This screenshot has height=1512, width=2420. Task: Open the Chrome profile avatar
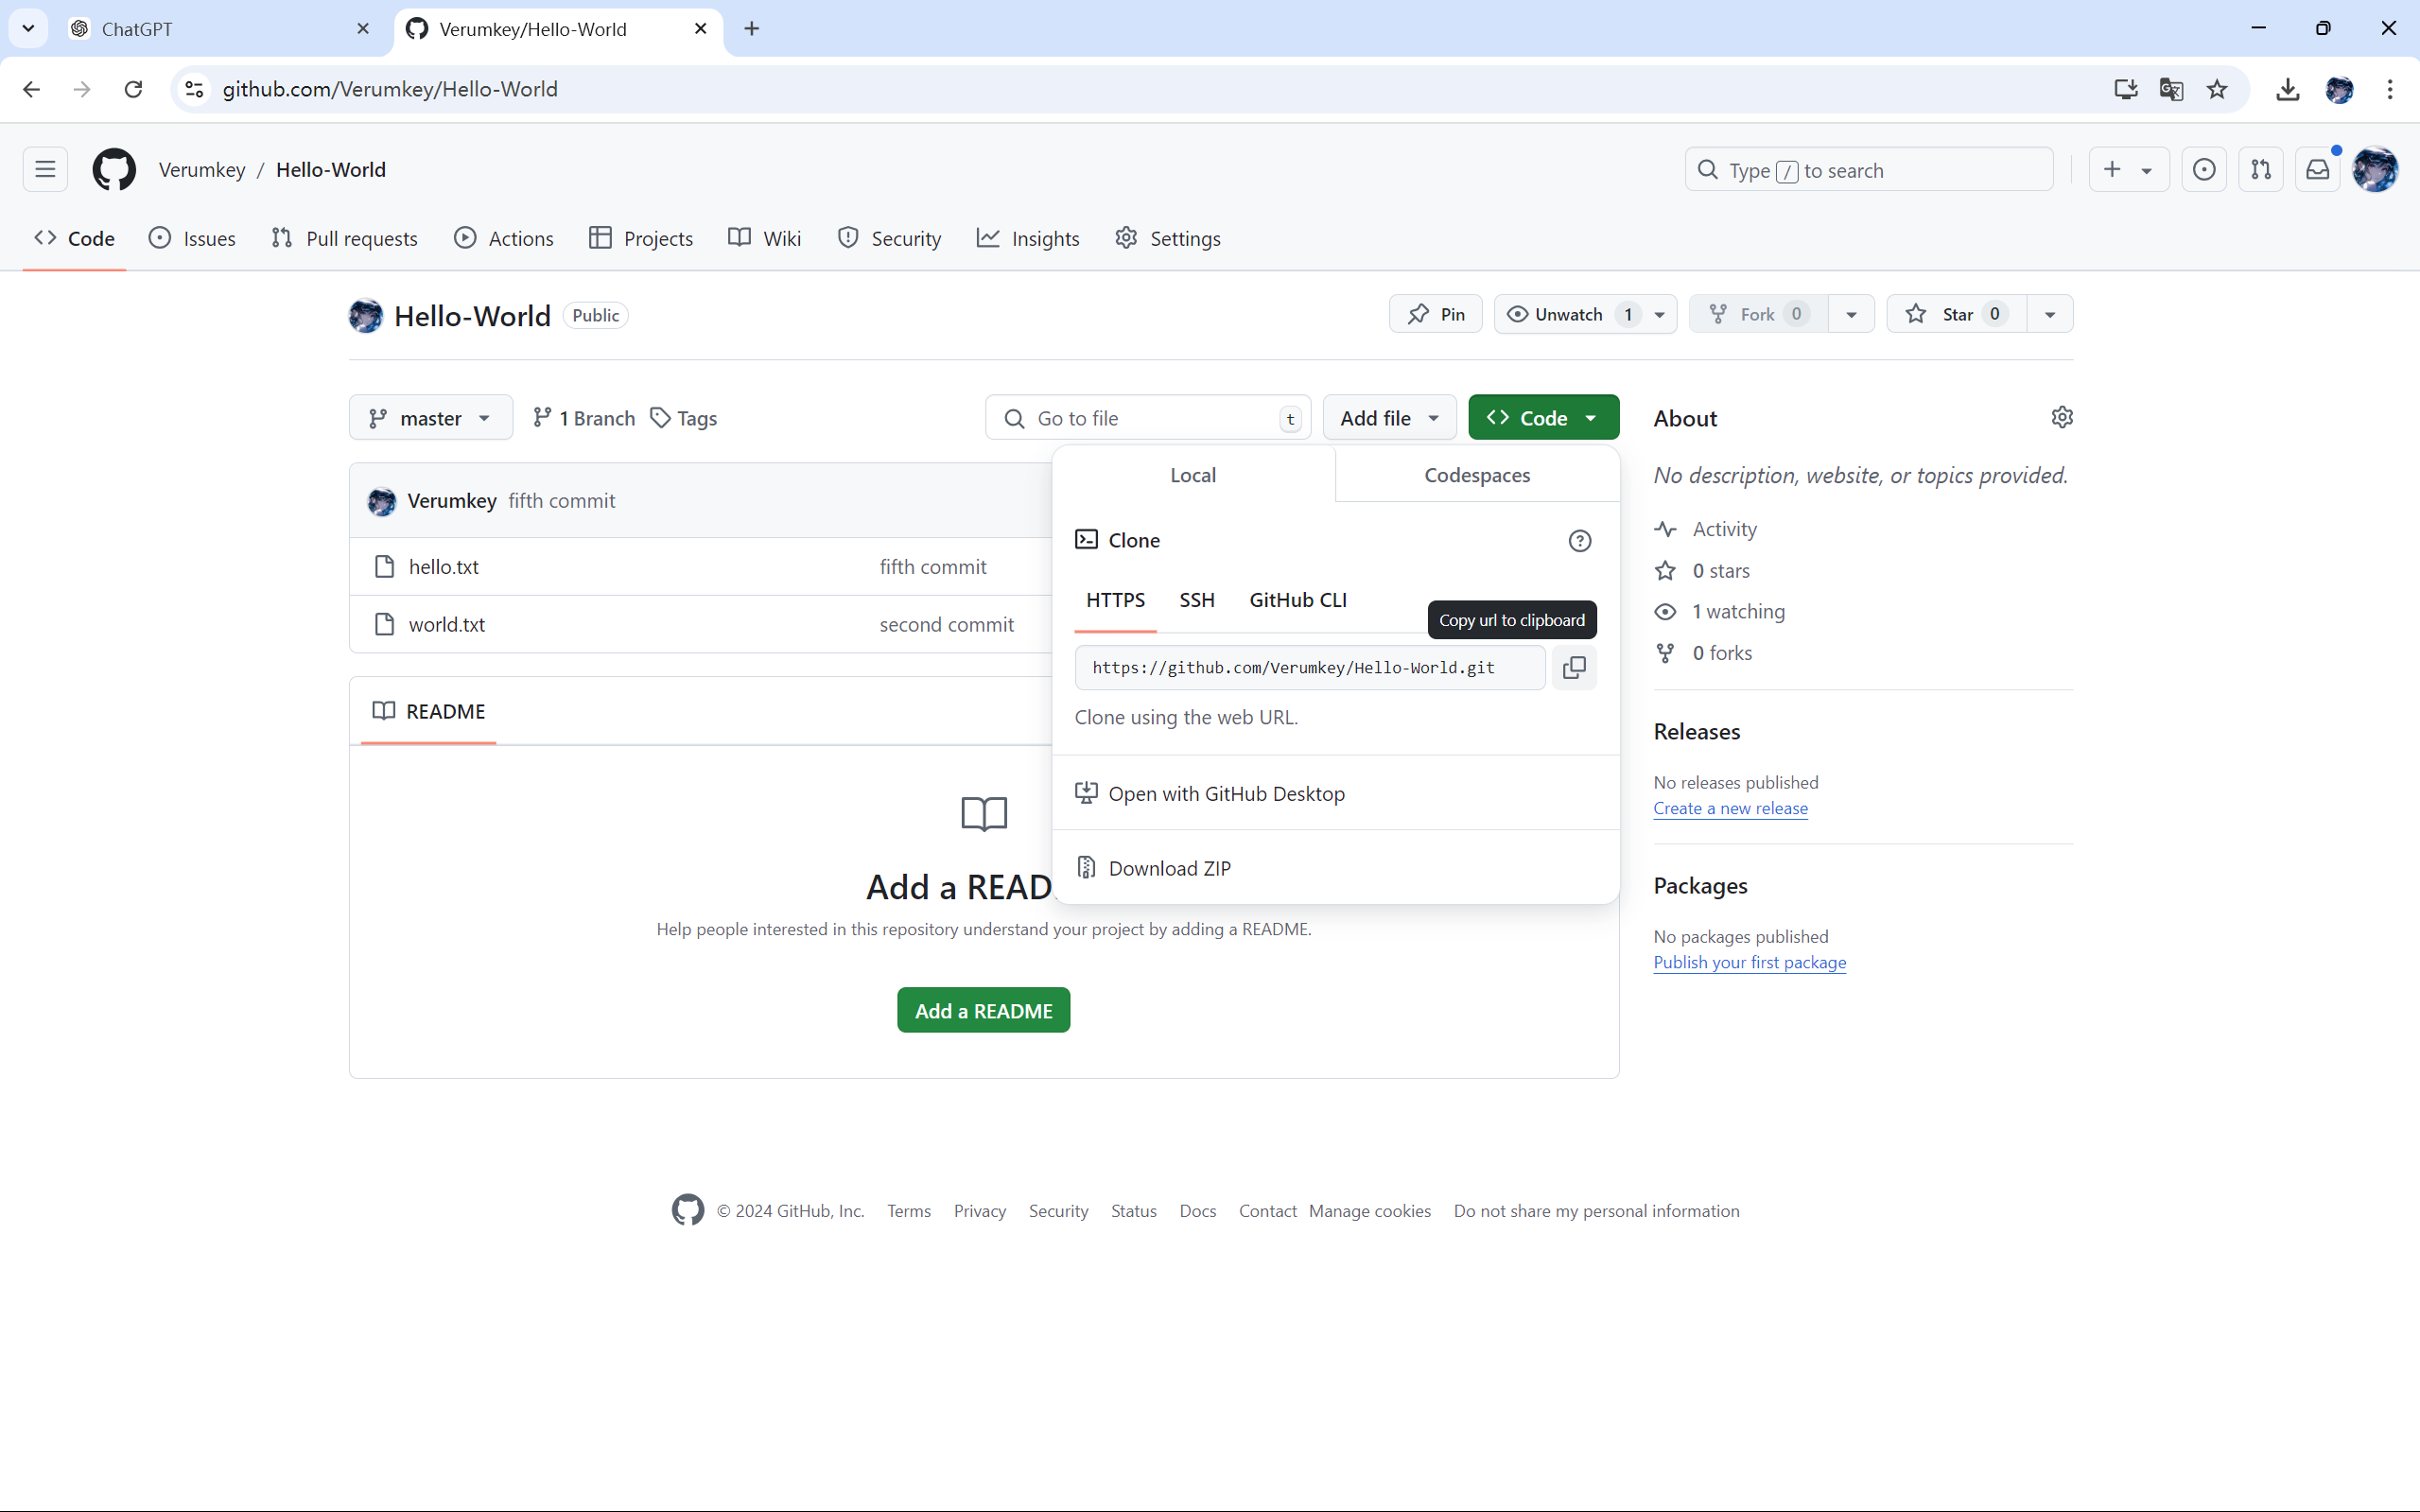click(x=2339, y=89)
